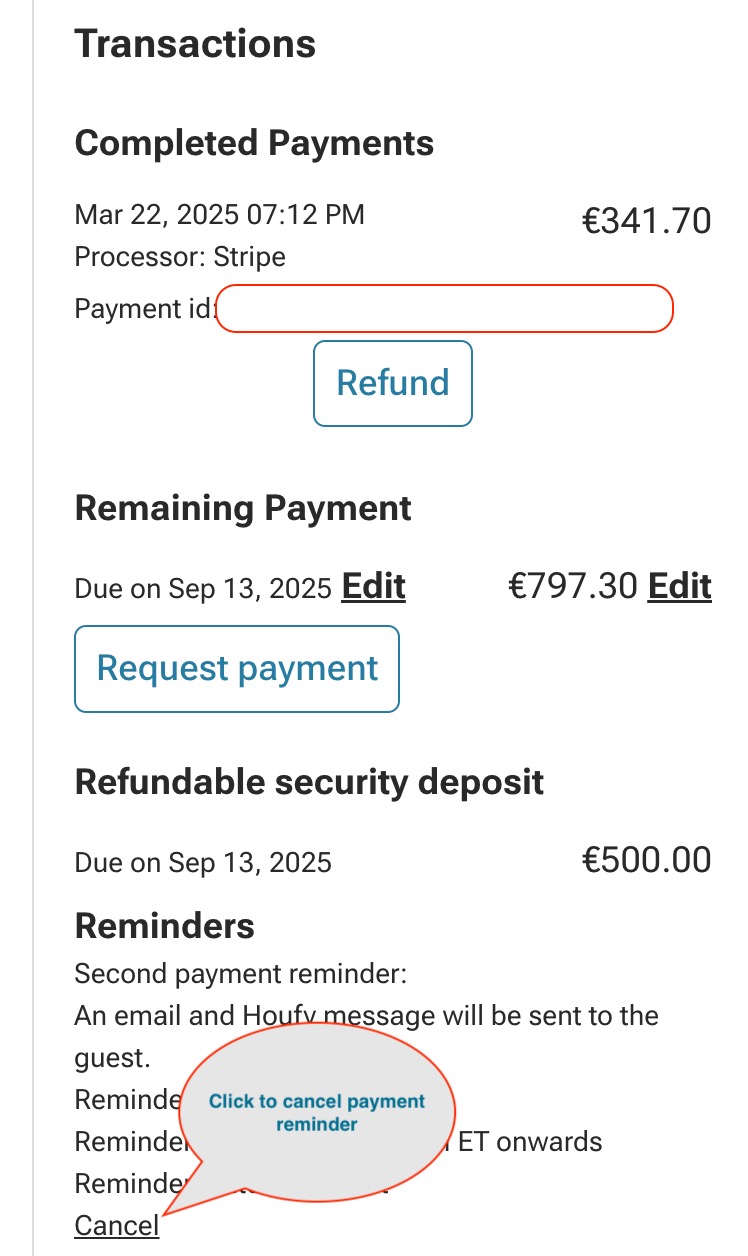The width and height of the screenshot is (748, 1256).
Task: Issue a refund for the €341.70 payment
Action: coord(392,383)
